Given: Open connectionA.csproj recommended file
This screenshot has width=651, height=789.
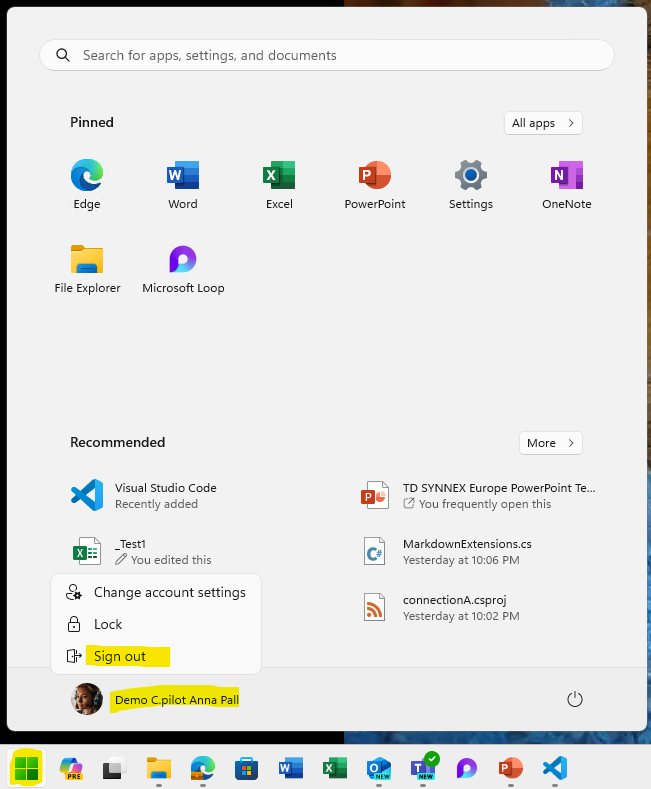Looking at the screenshot, I should point(441,607).
